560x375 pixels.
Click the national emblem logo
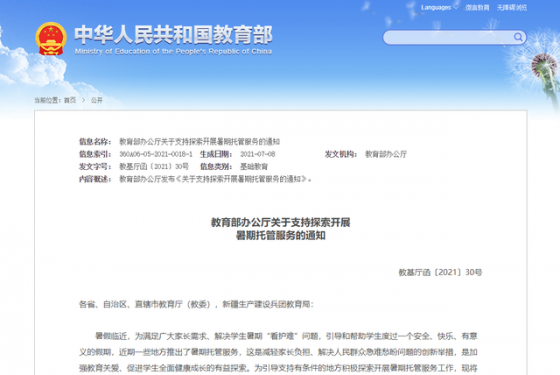tap(51, 39)
